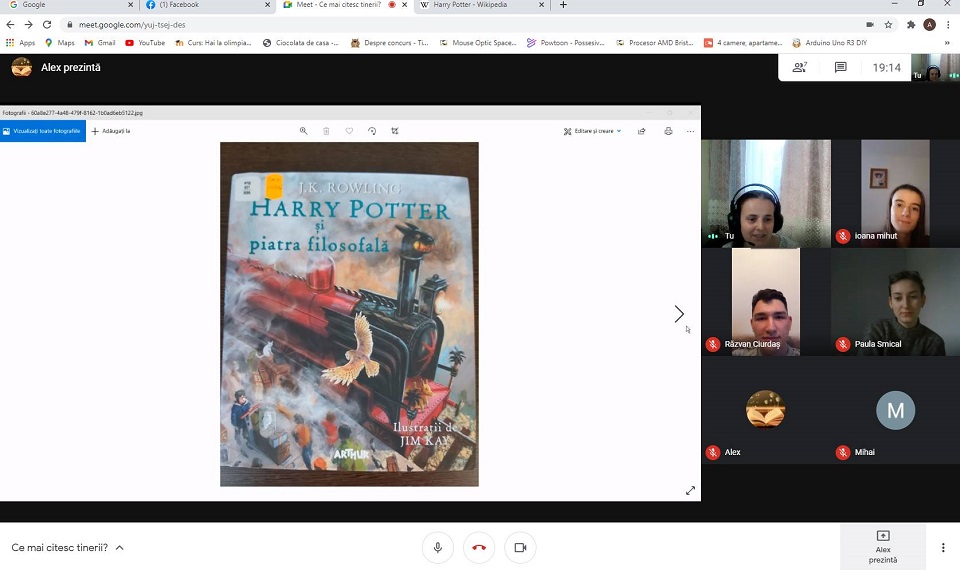Toggle the camera on or off

pyautogui.click(x=520, y=547)
